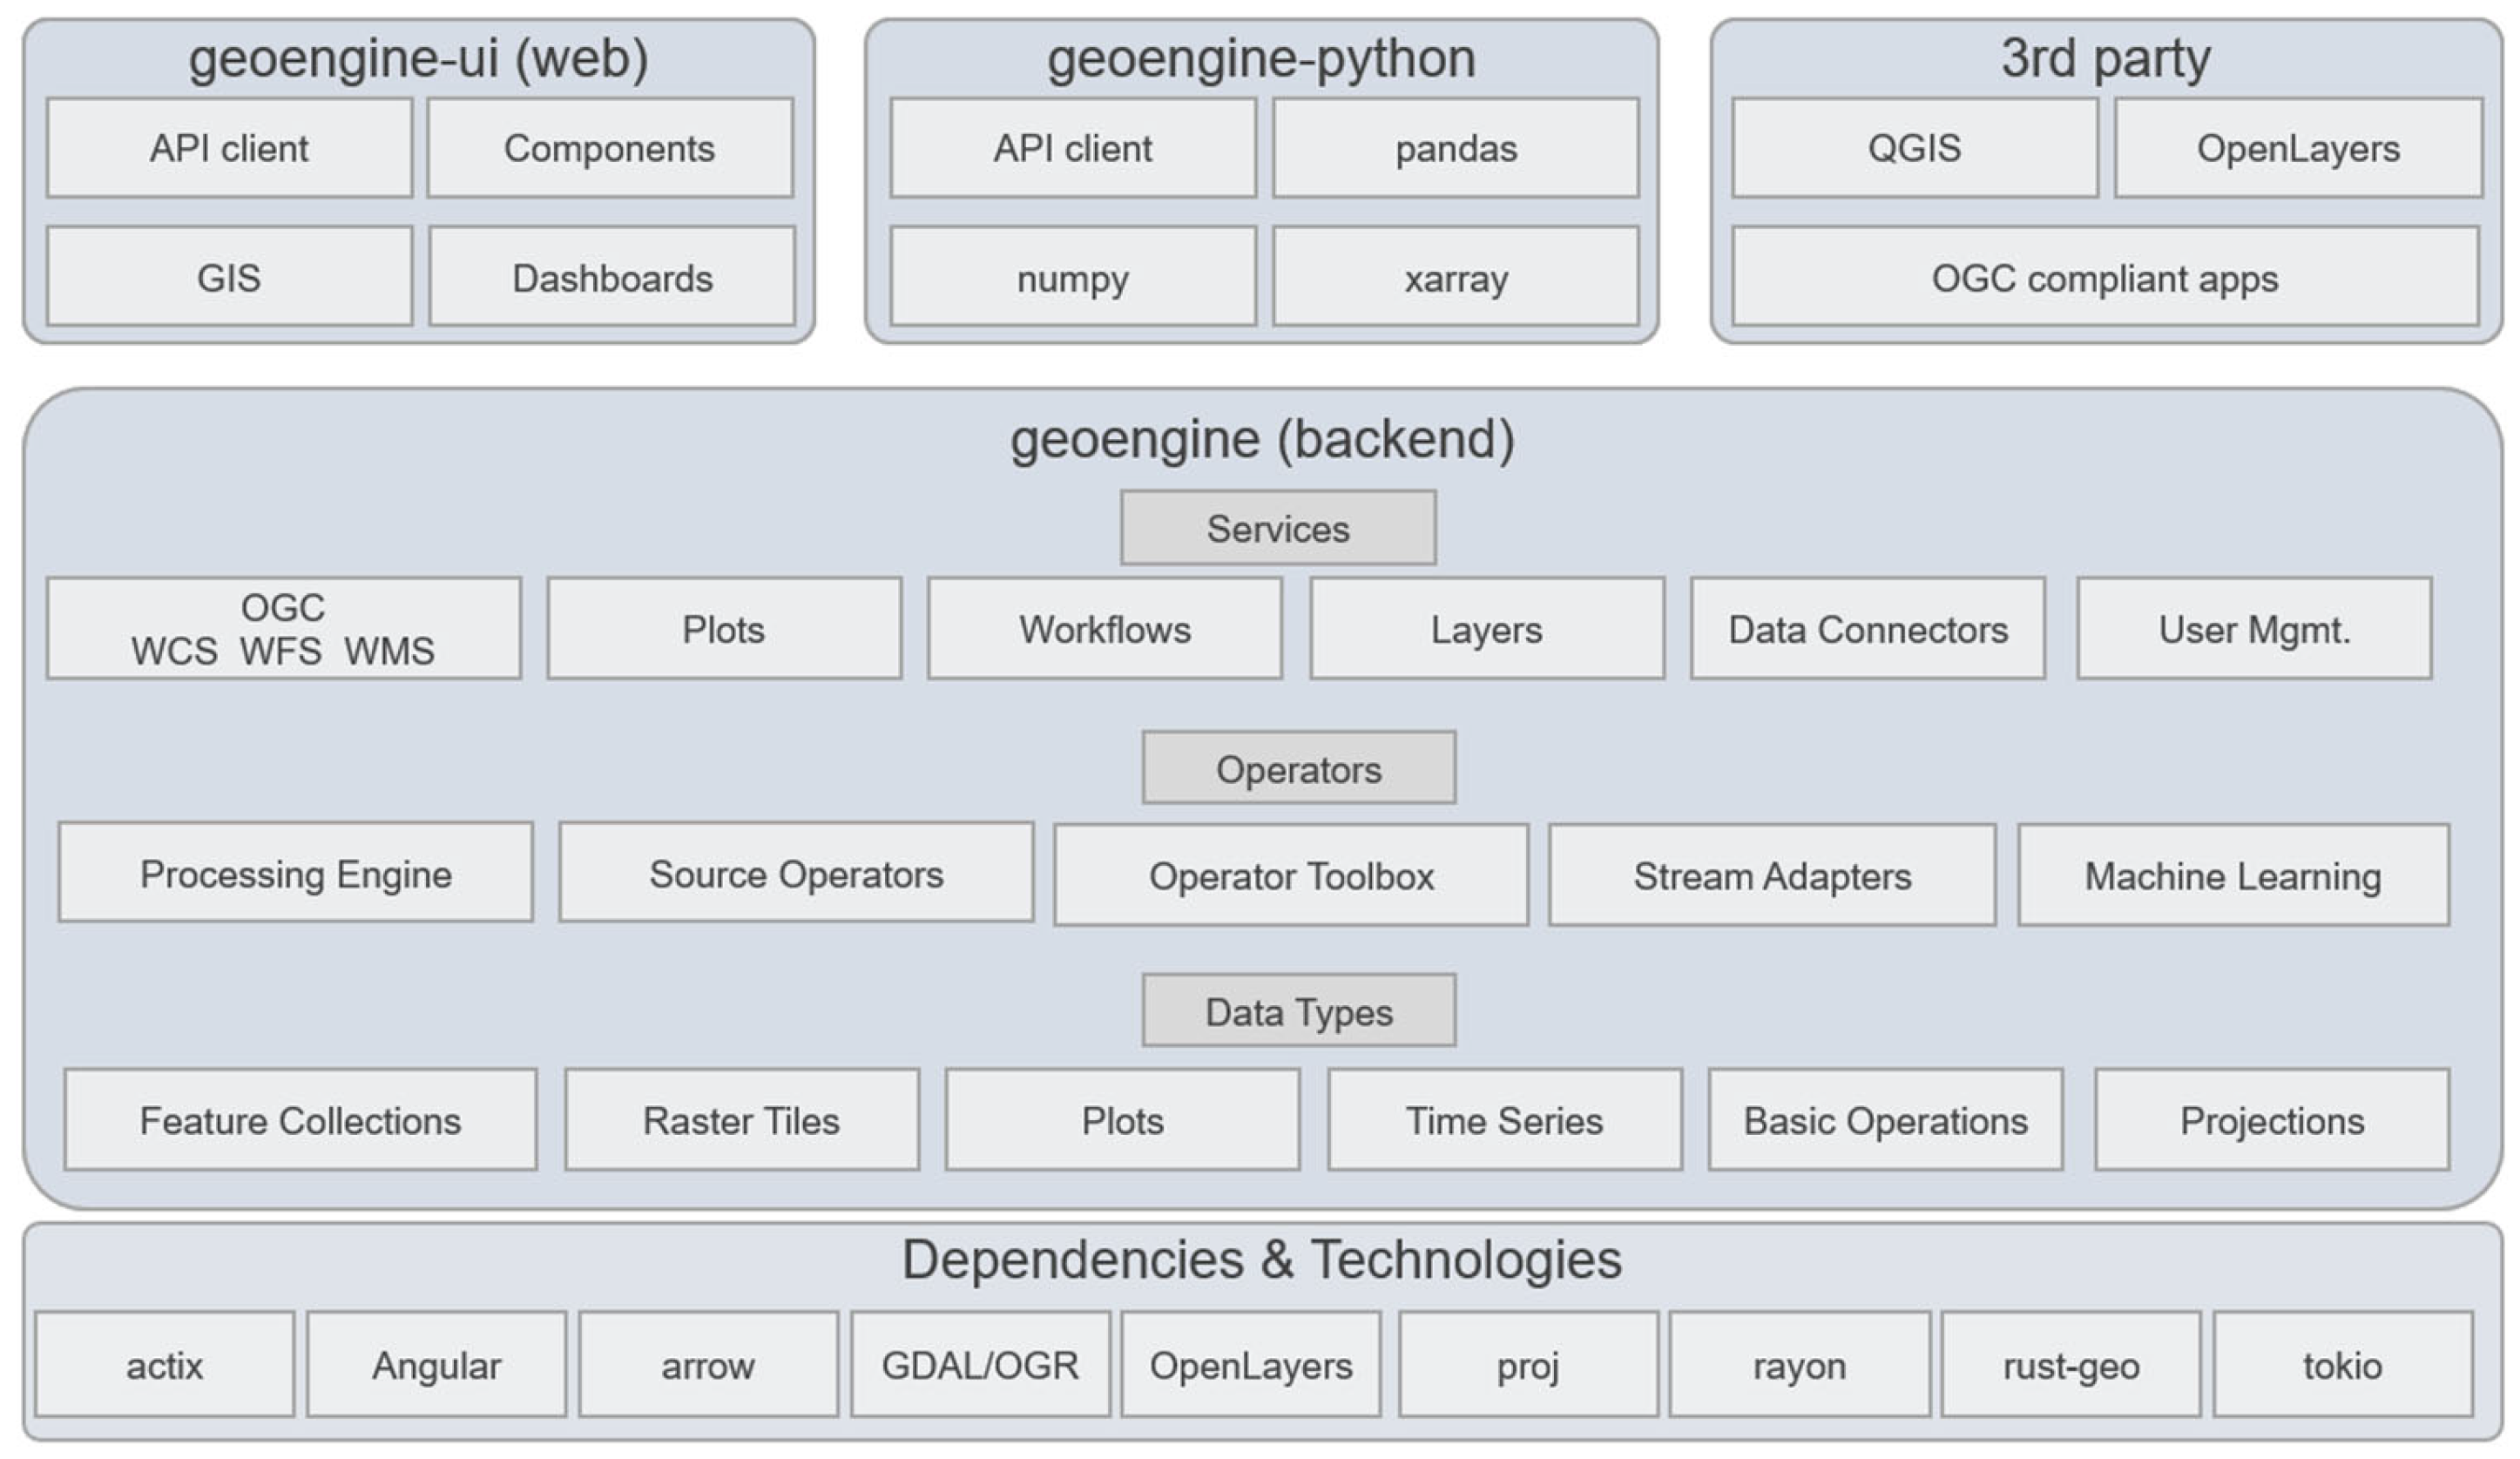Click the Operators header label
The image size is (2520, 1459).
[1299, 768]
